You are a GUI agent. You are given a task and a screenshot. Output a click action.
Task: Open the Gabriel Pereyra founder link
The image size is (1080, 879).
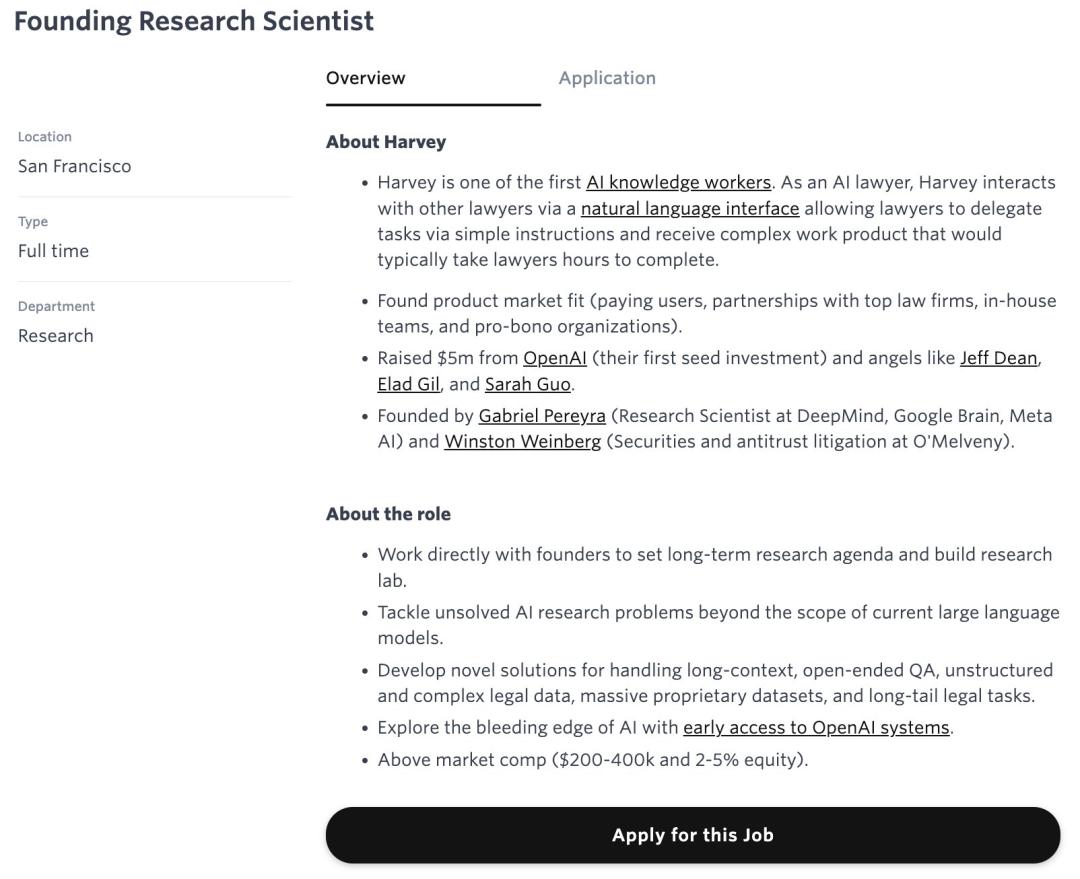pos(542,415)
